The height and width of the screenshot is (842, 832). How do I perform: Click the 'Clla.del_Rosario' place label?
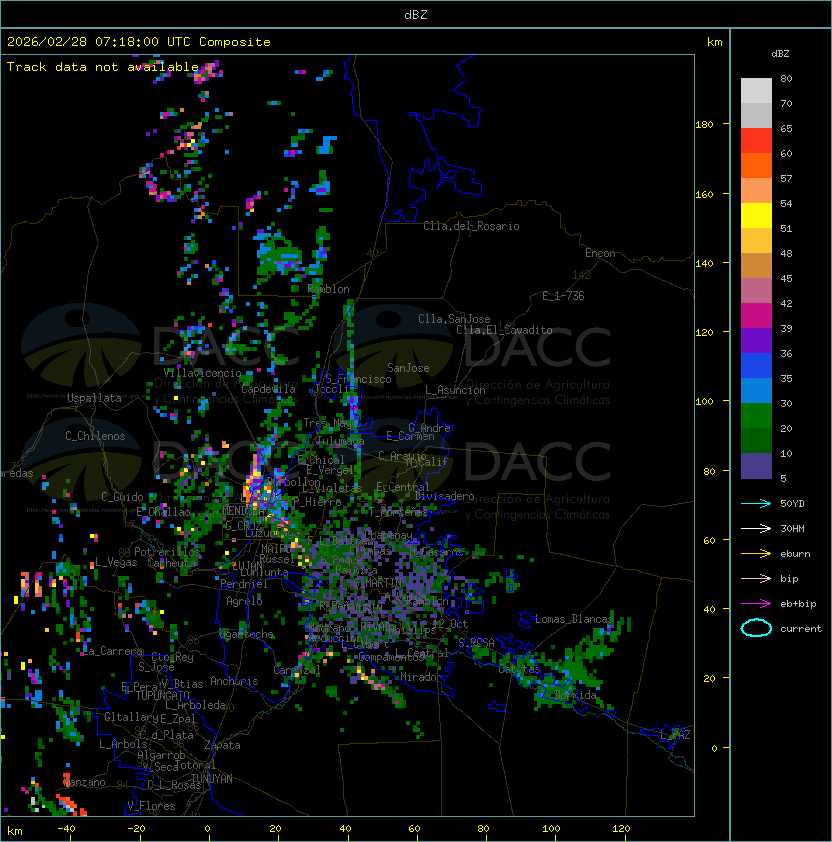pyautogui.click(x=471, y=226)
